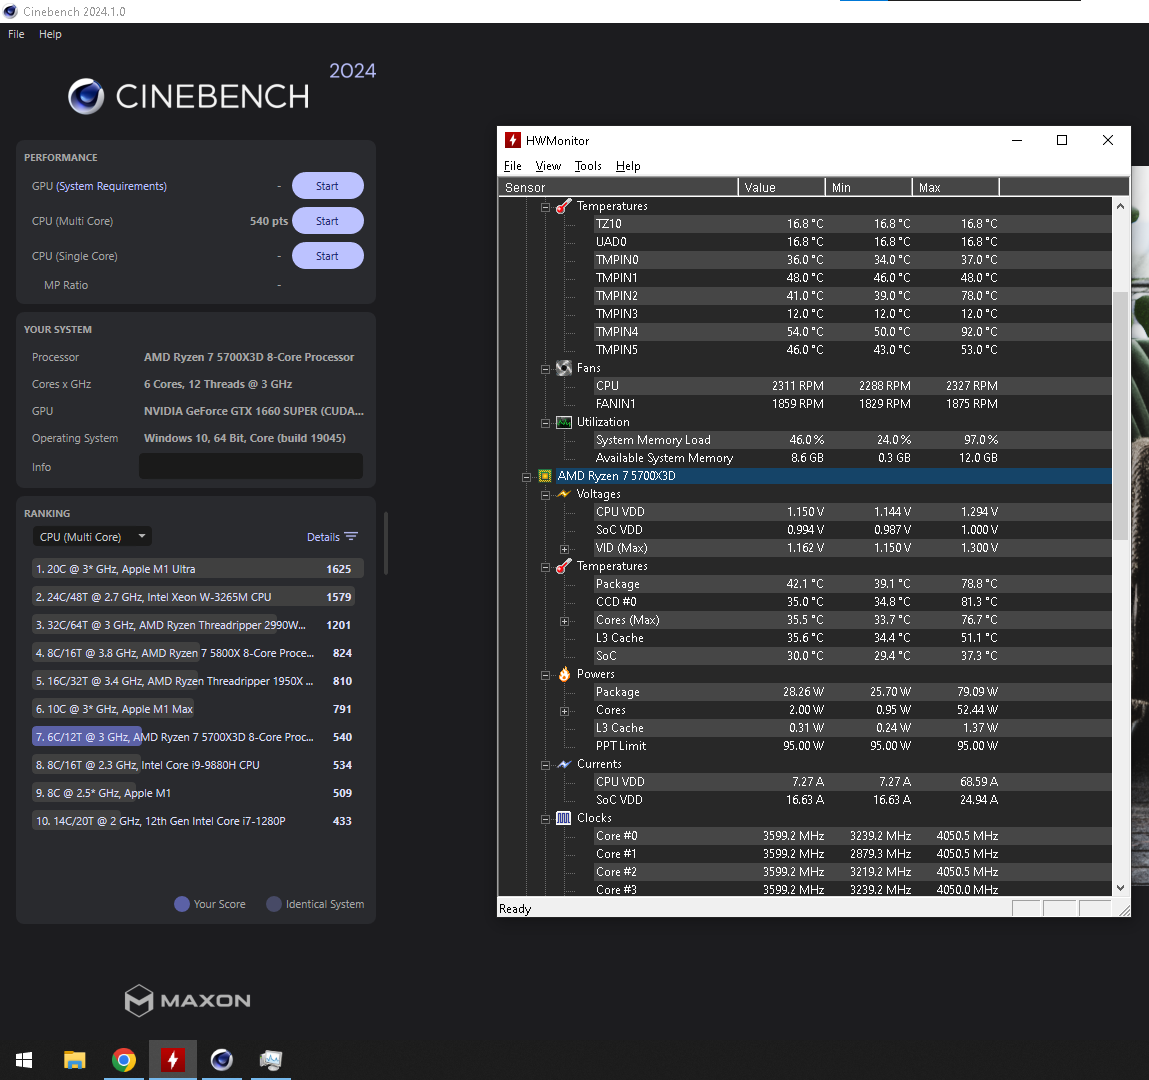Select the Ryzen 7 5800X ranking entry
The height and width of the screenshot is (1080, 1149).
198,653
